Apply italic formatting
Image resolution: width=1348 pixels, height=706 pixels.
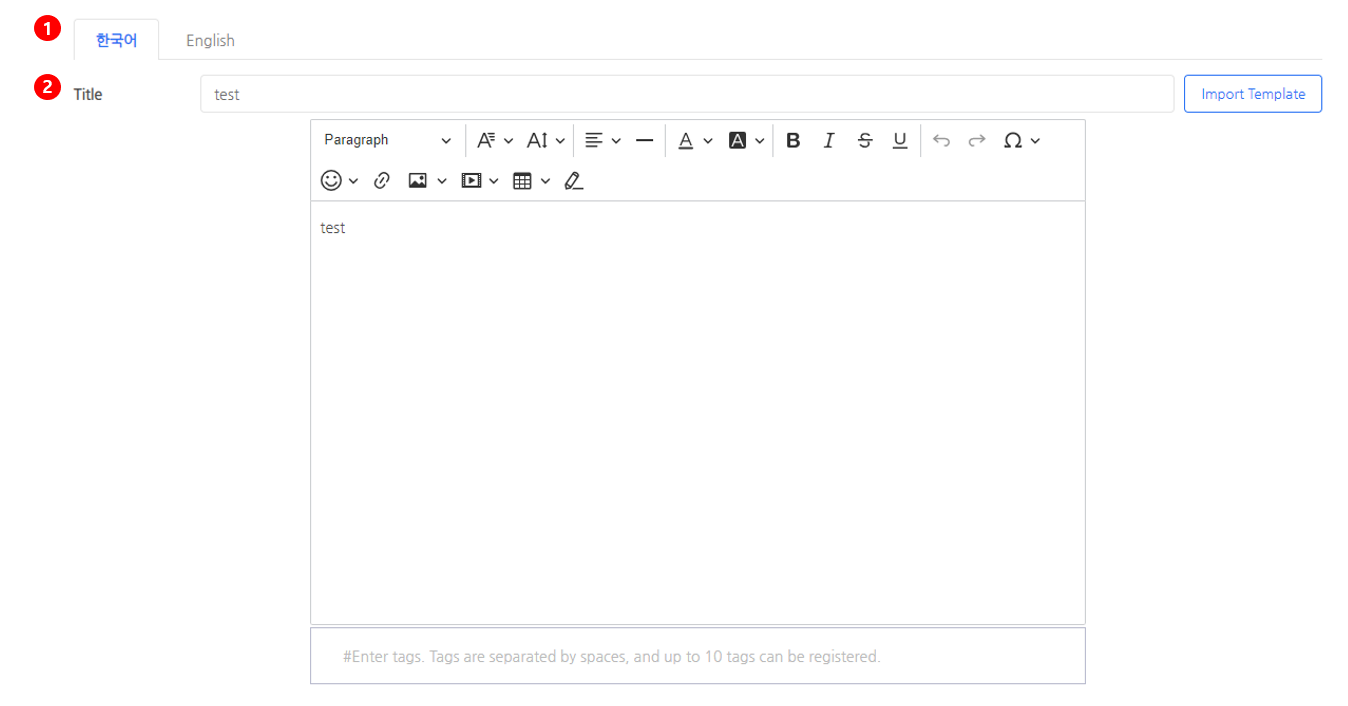pyautogui.click(x=828, y=141)
